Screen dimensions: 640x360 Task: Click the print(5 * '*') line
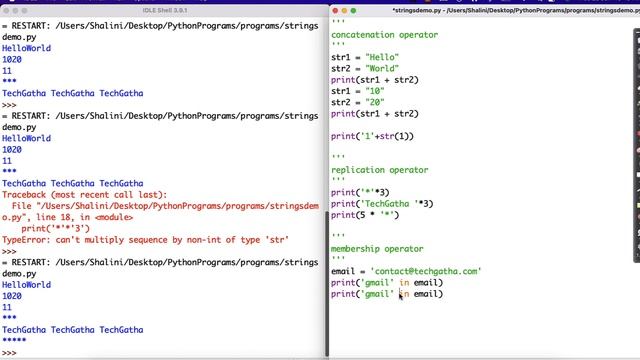[365, 215]
